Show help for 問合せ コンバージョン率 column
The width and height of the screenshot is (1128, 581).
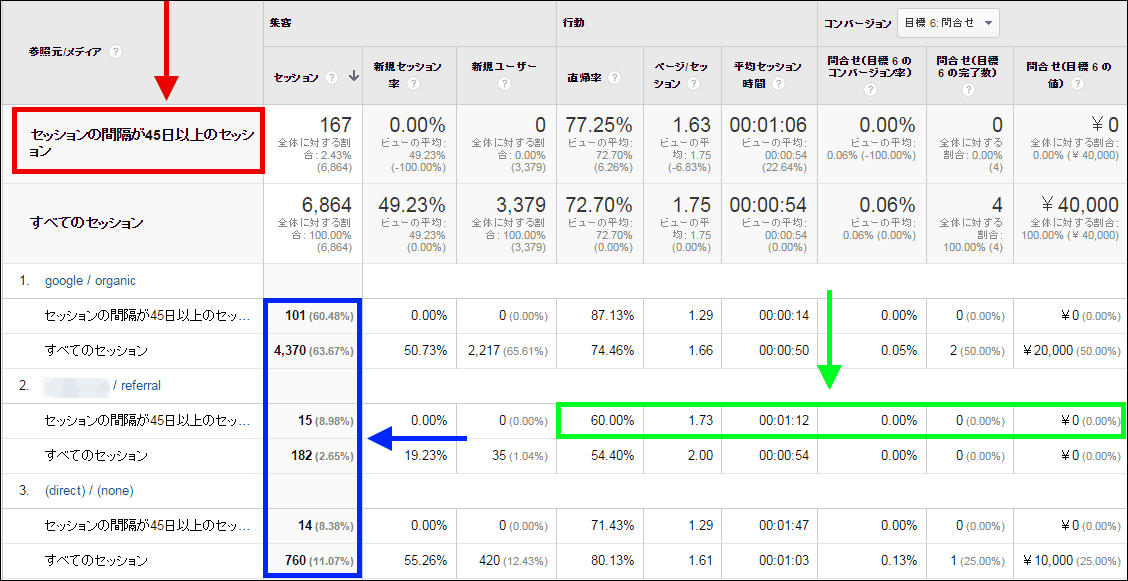868,90
